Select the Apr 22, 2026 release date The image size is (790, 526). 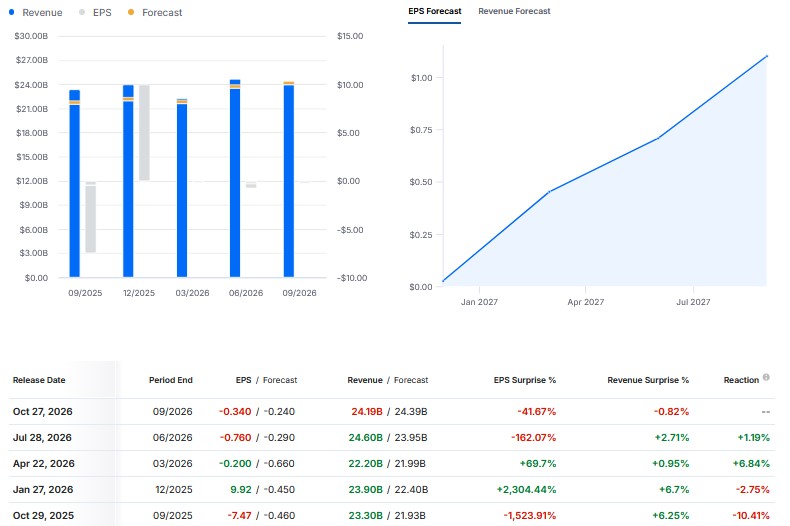pos(44,464)
